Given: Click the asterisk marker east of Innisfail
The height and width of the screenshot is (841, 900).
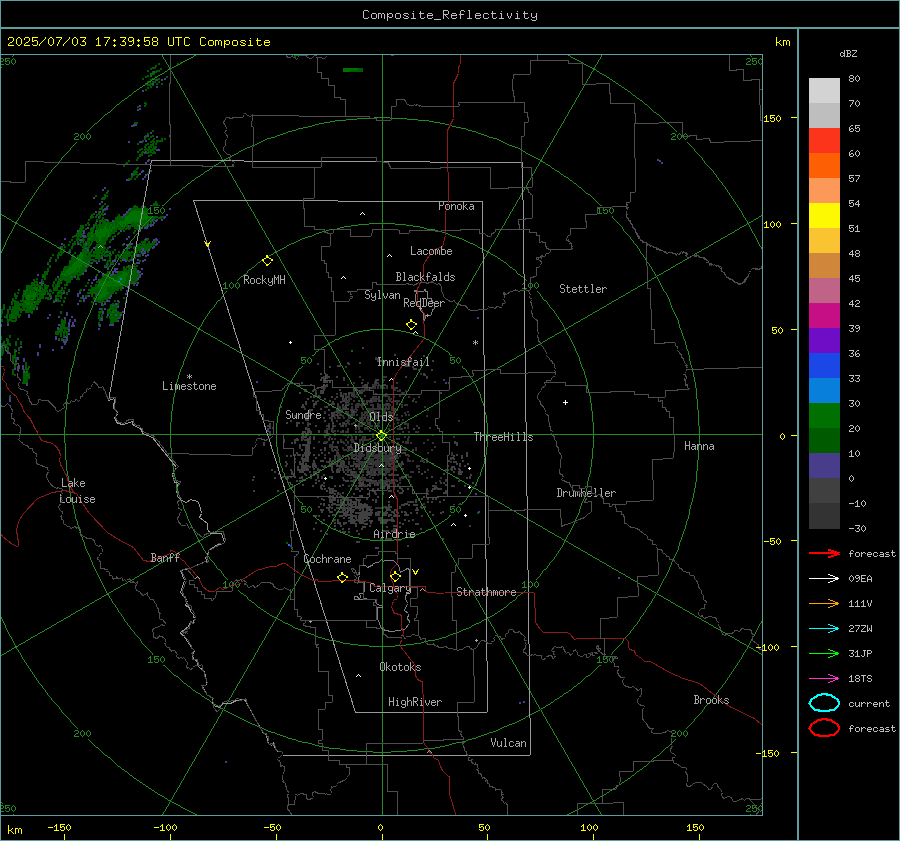Looking at the screenshot, I should (x=475, y=343).
